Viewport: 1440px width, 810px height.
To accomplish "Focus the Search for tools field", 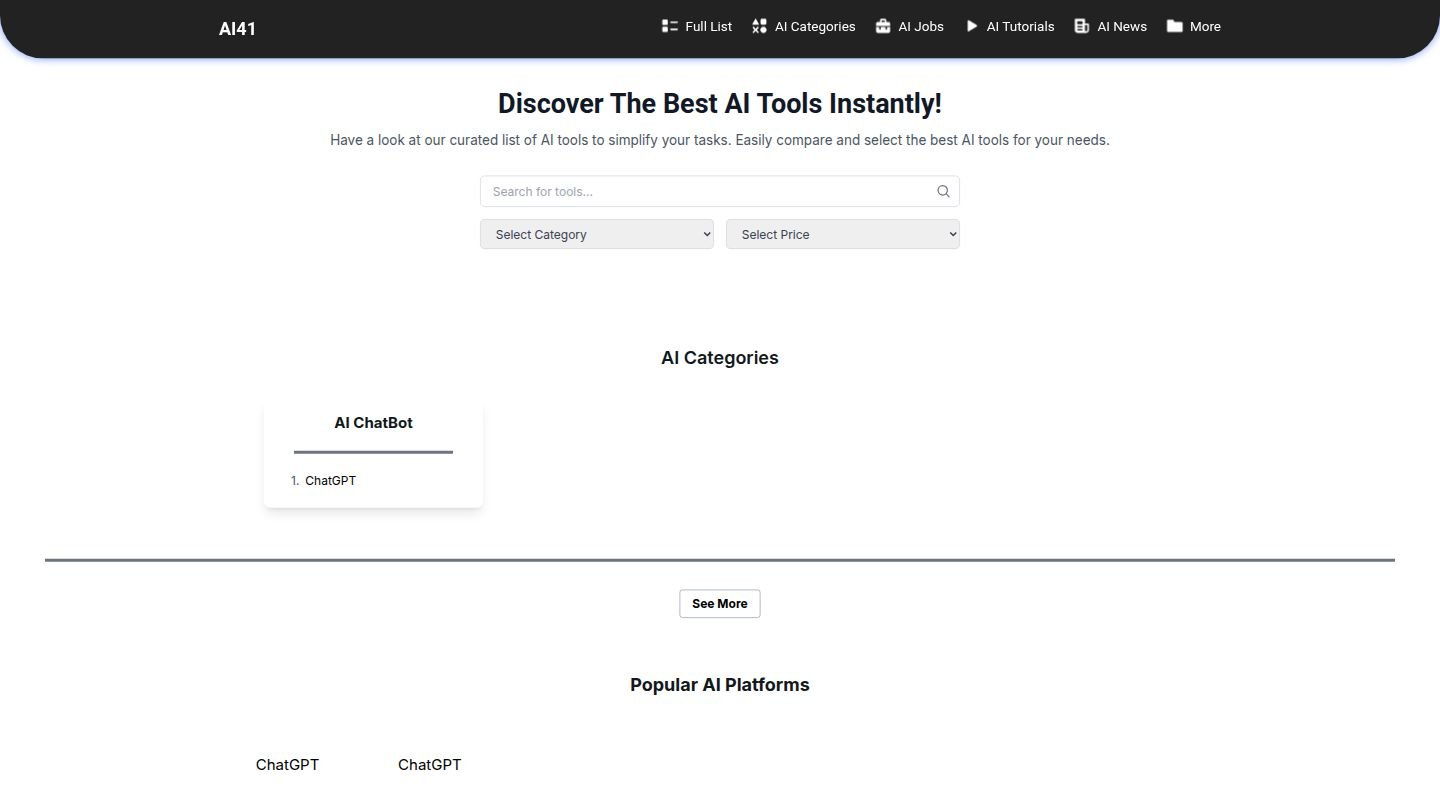I will (710, 191).
